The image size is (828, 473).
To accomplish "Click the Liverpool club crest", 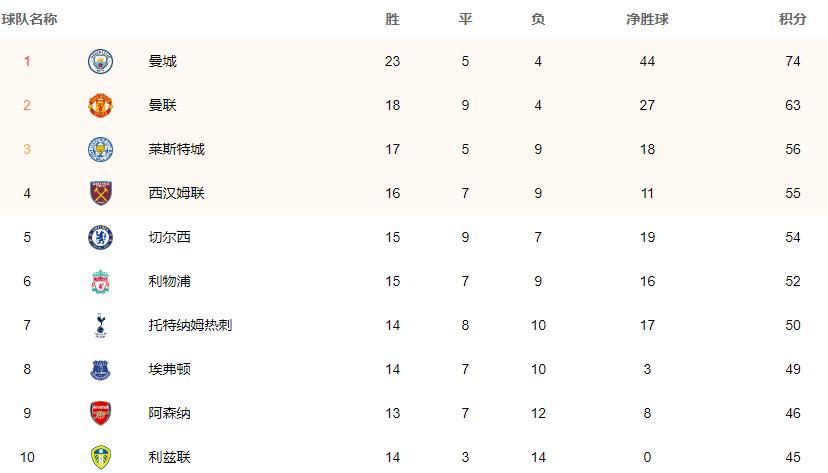I will point(100,281).
